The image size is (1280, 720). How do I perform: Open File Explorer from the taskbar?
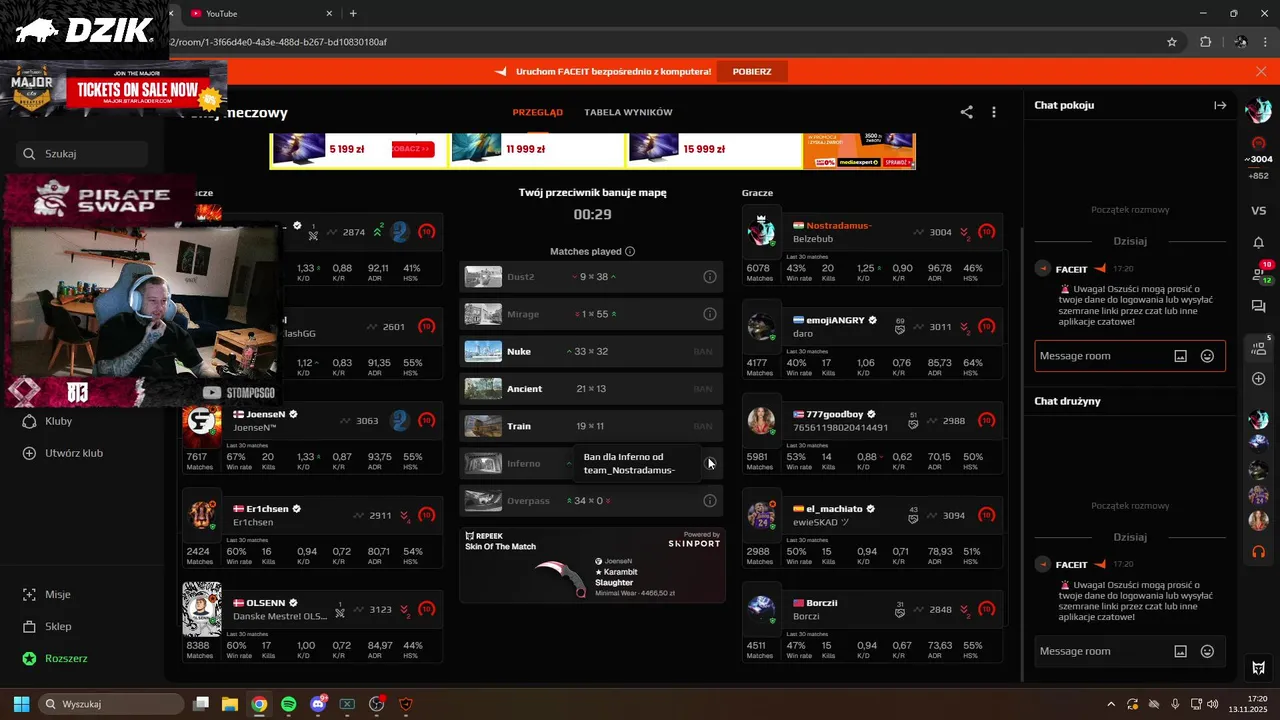click(x=229, y=704)
